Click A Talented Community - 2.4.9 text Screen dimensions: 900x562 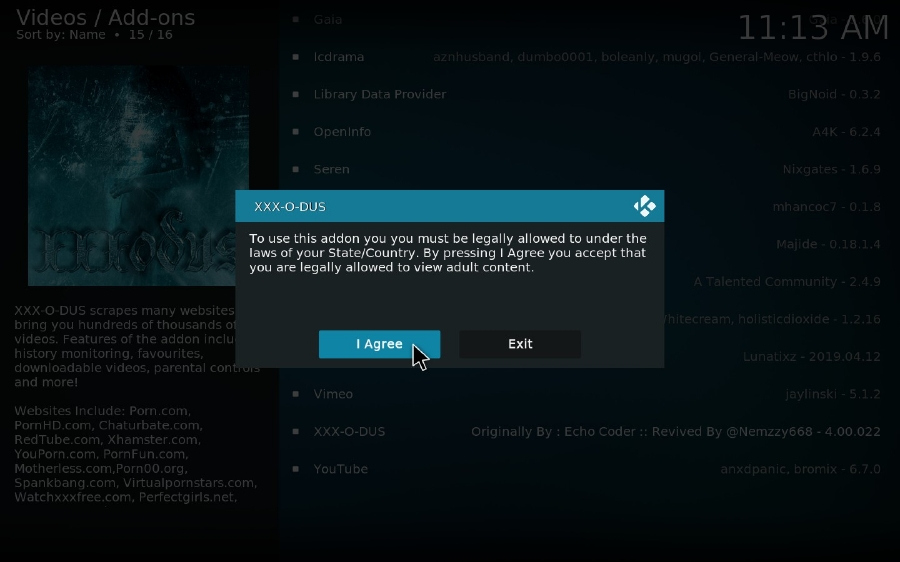[x=787, y=282]
